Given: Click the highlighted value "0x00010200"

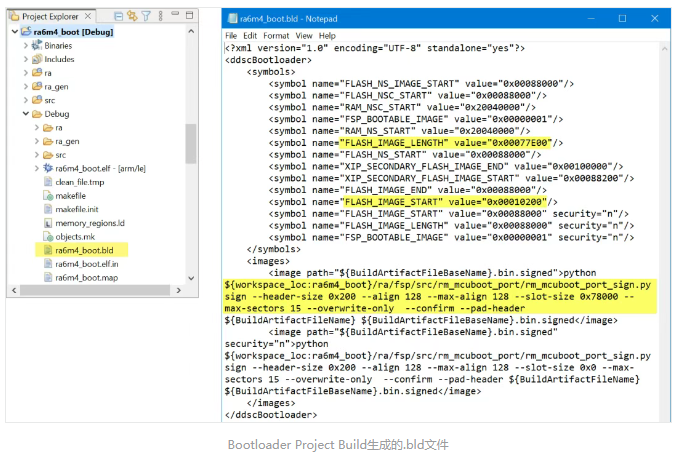Looking at the screenshot, I should tap(516, 202).
